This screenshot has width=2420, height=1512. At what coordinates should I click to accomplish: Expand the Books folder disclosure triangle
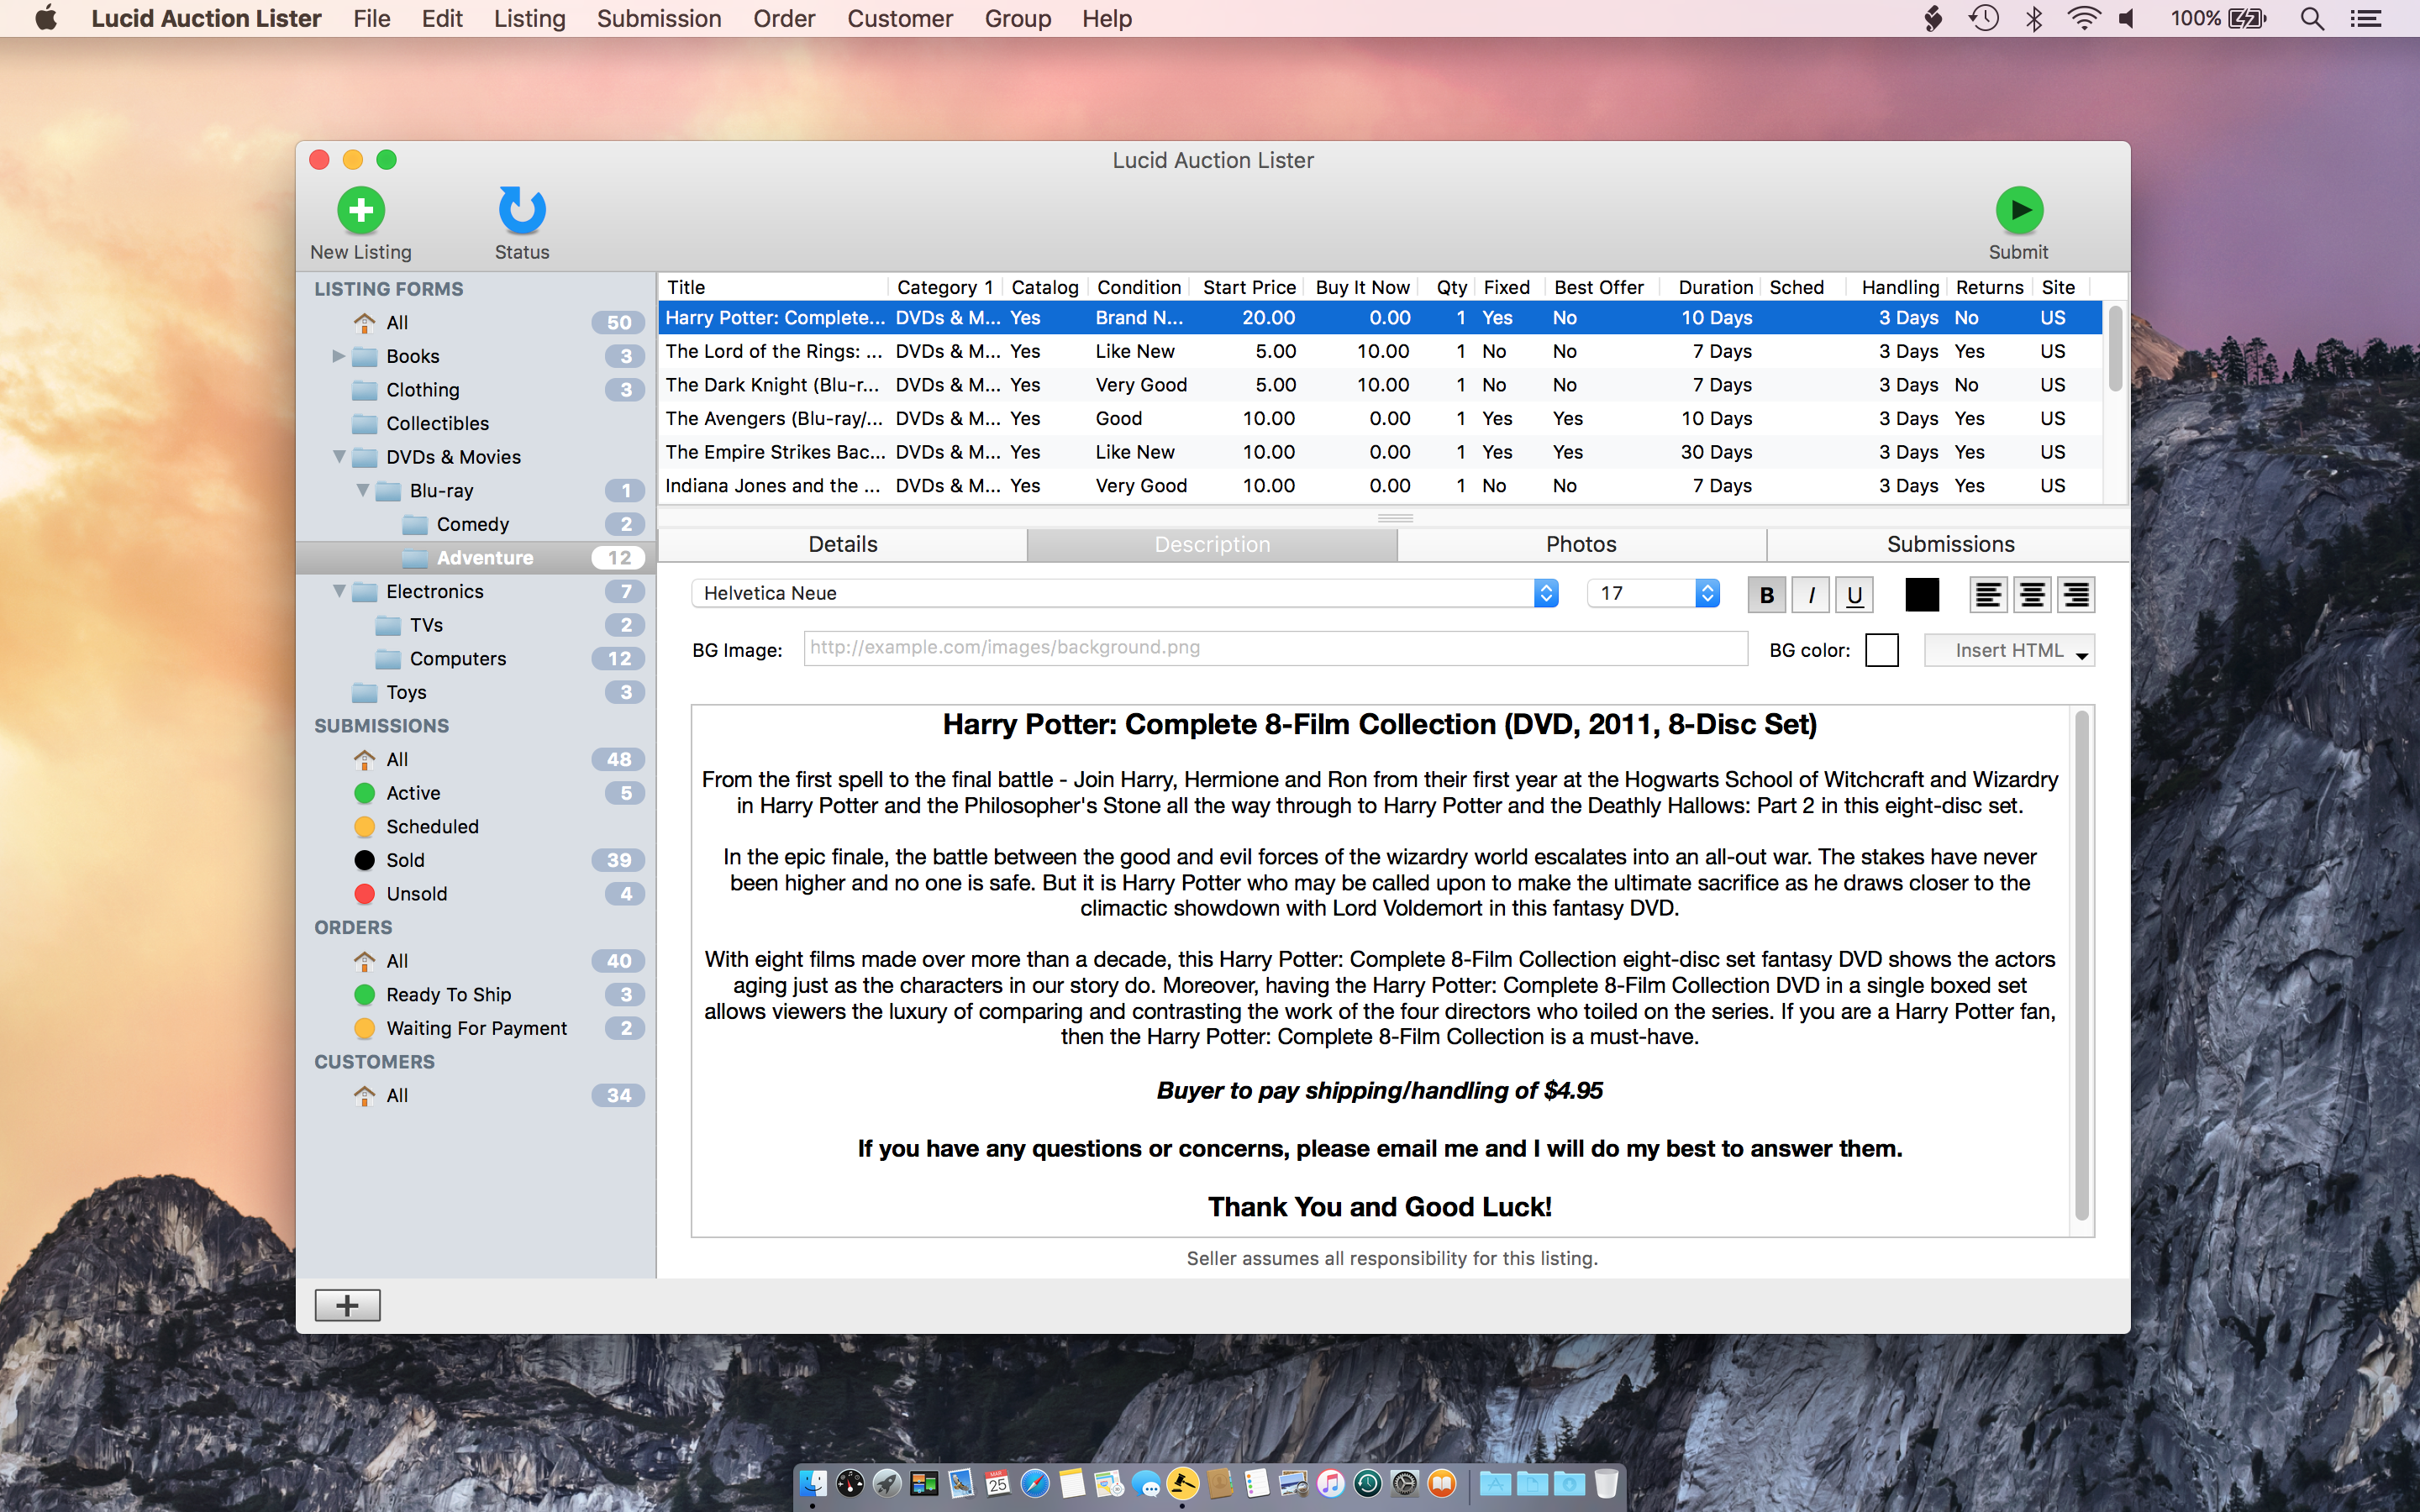click(338, 356)
